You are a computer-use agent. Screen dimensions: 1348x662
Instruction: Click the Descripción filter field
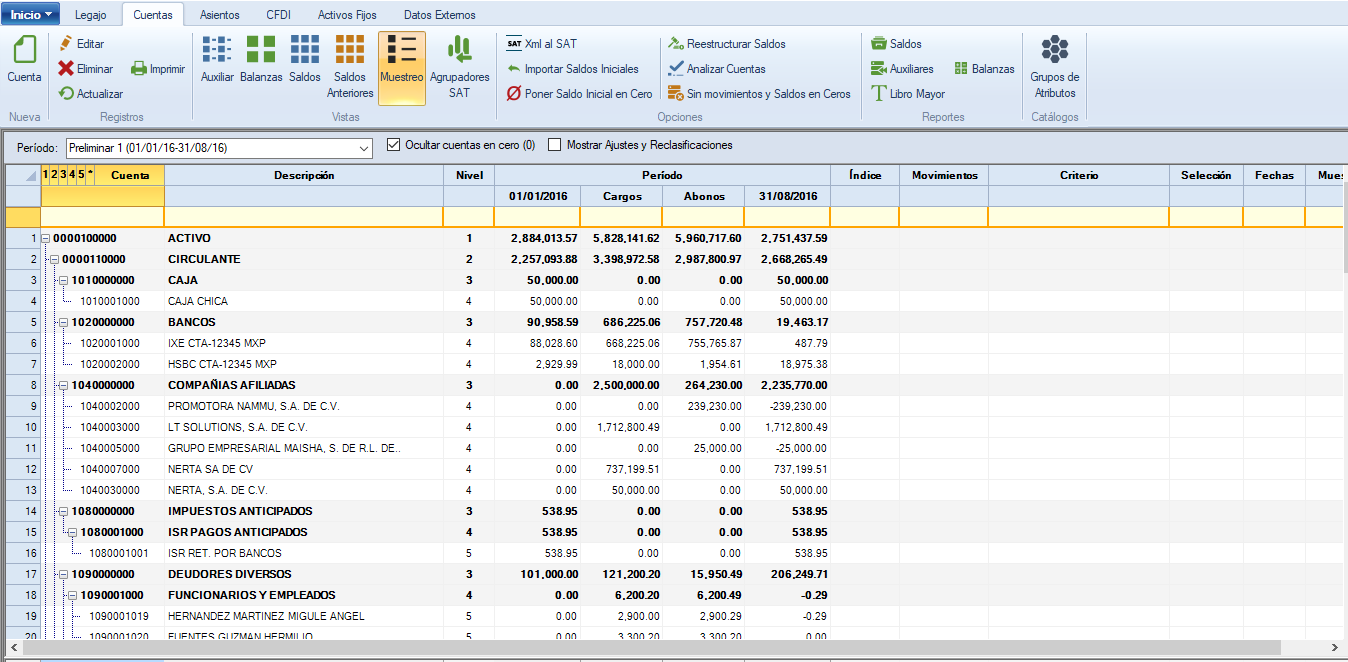click(303, 217)
